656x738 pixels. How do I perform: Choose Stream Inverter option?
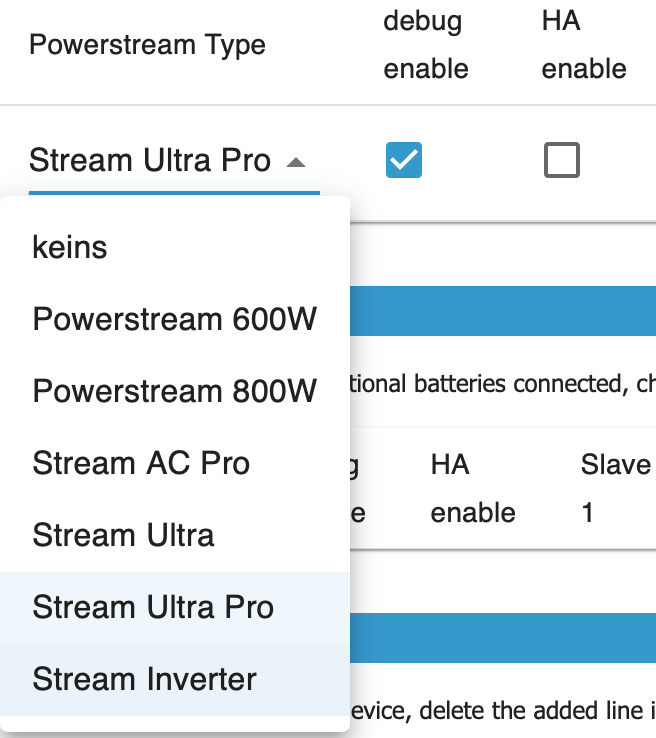pyautogui.click(x=144, y=679)
